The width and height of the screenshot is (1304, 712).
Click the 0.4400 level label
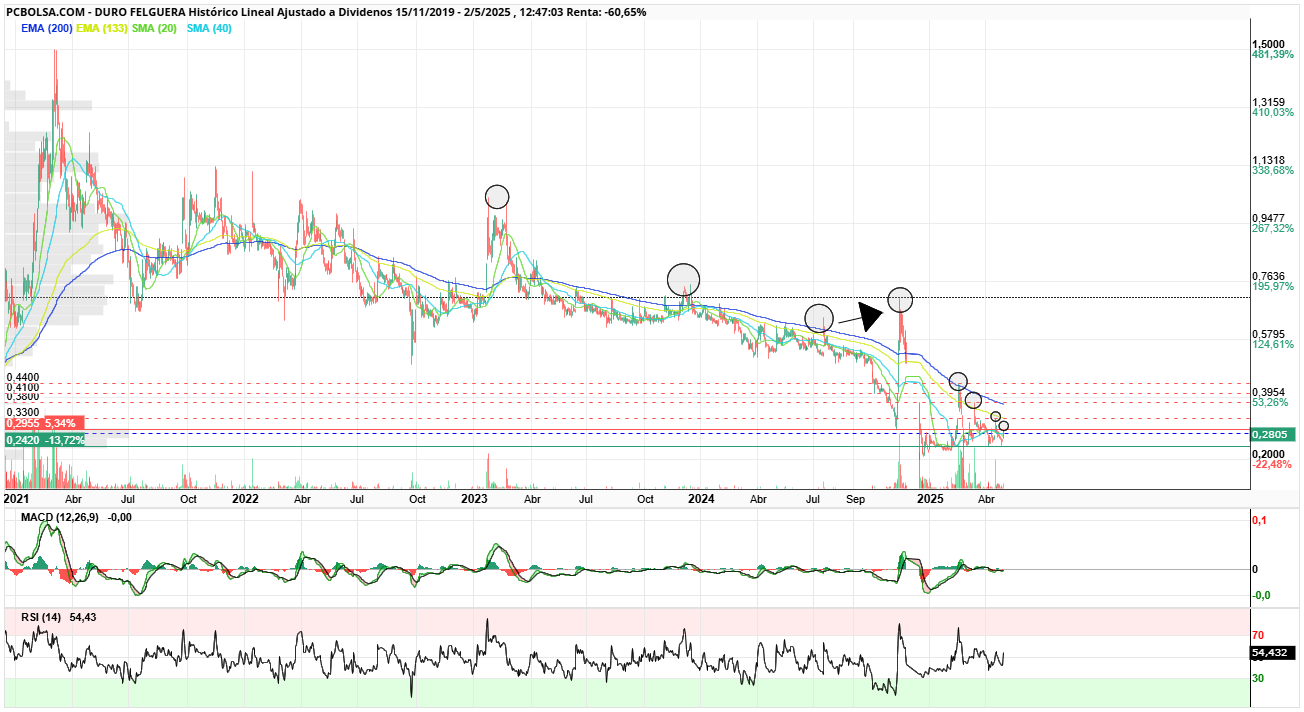[x=23, y=377]
